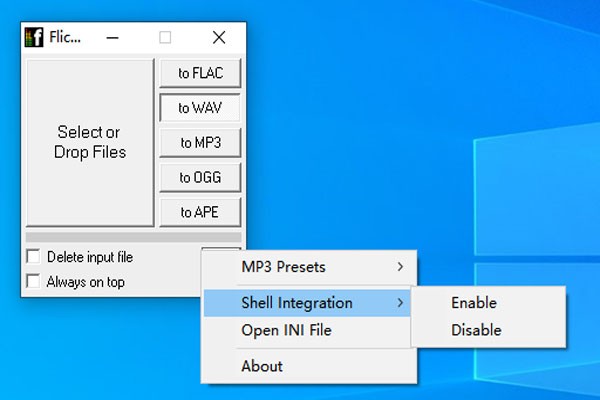Click the Select or Drop Files area
The width and height of the screenshot is (600, 400).
point(90,142)
